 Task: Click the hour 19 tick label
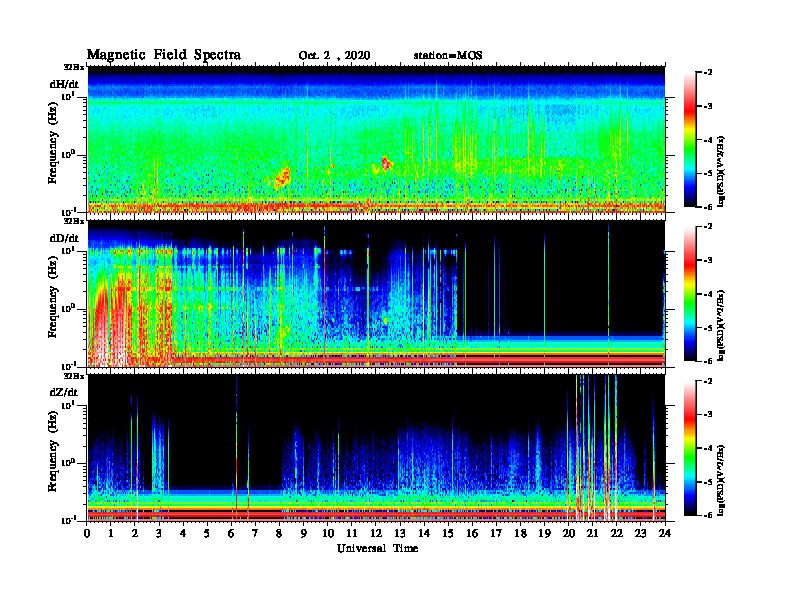pyautogui.click(x=544, y=533)
